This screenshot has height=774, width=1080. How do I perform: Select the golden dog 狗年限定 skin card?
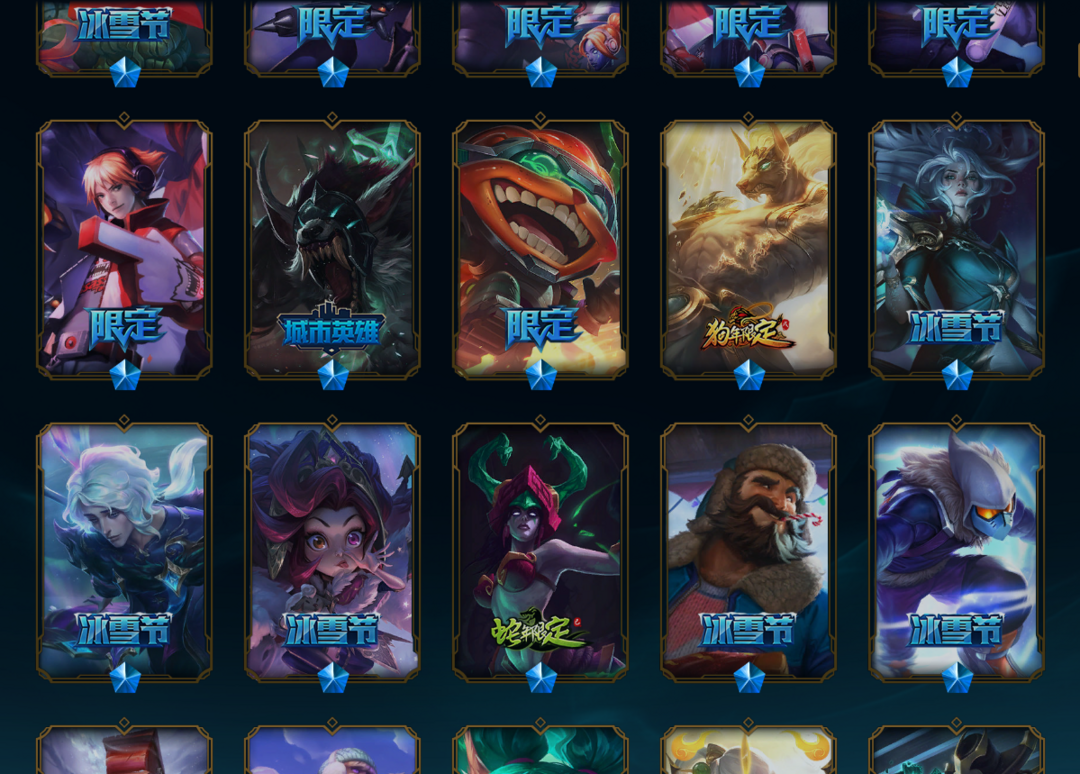point(748,249)
